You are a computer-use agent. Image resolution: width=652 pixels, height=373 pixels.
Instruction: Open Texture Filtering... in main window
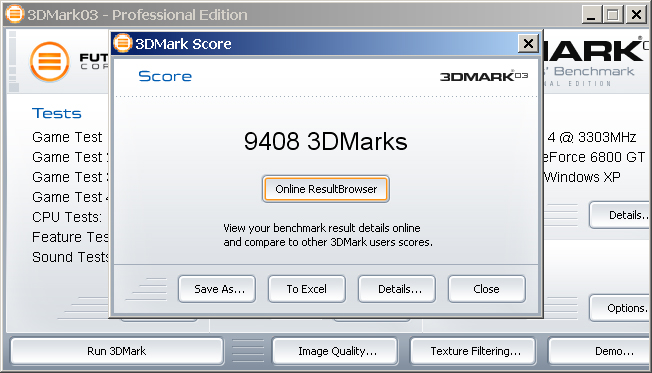[x=473, y=351]
